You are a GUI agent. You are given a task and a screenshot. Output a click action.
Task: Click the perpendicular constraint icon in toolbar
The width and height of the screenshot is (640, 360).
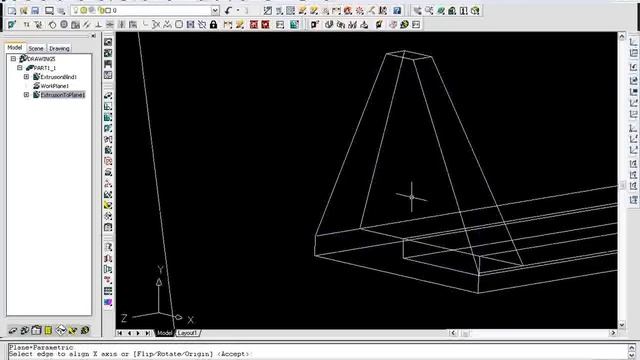point(98,25)
